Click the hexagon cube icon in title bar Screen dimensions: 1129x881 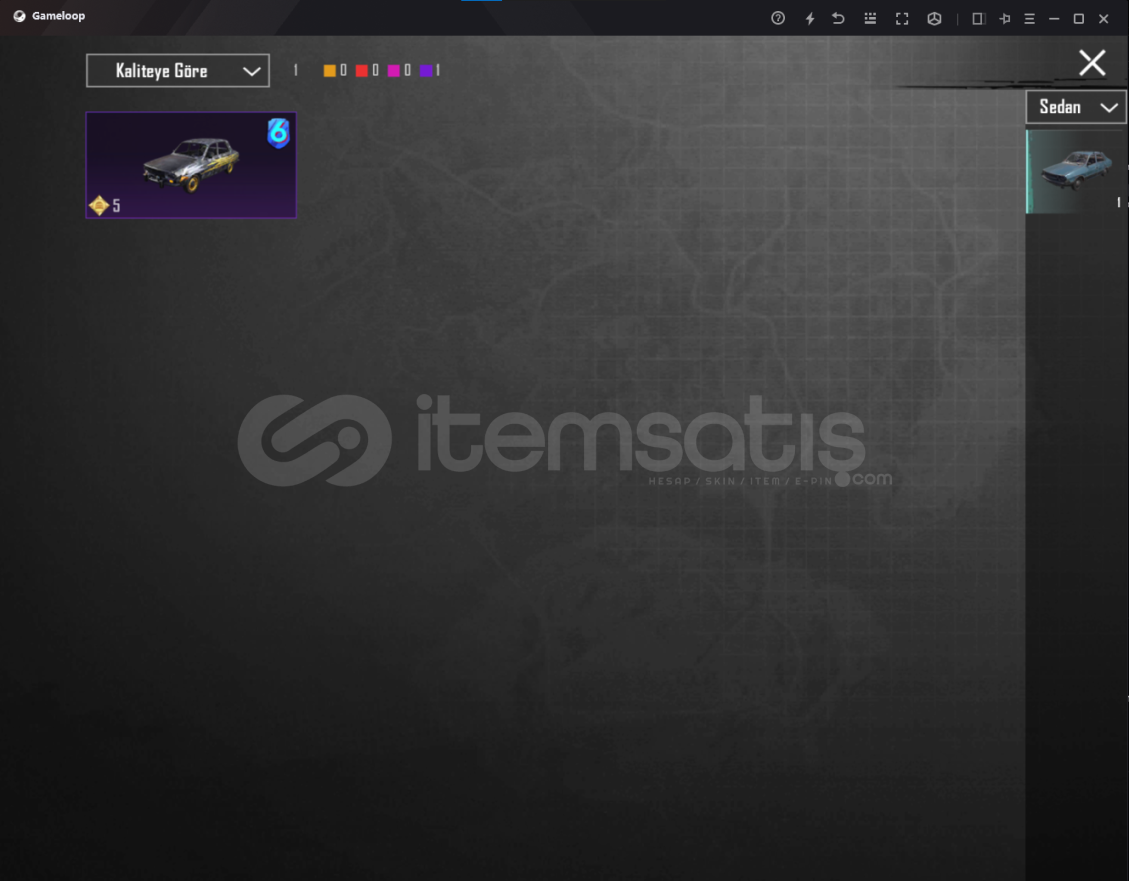[934, 19]
